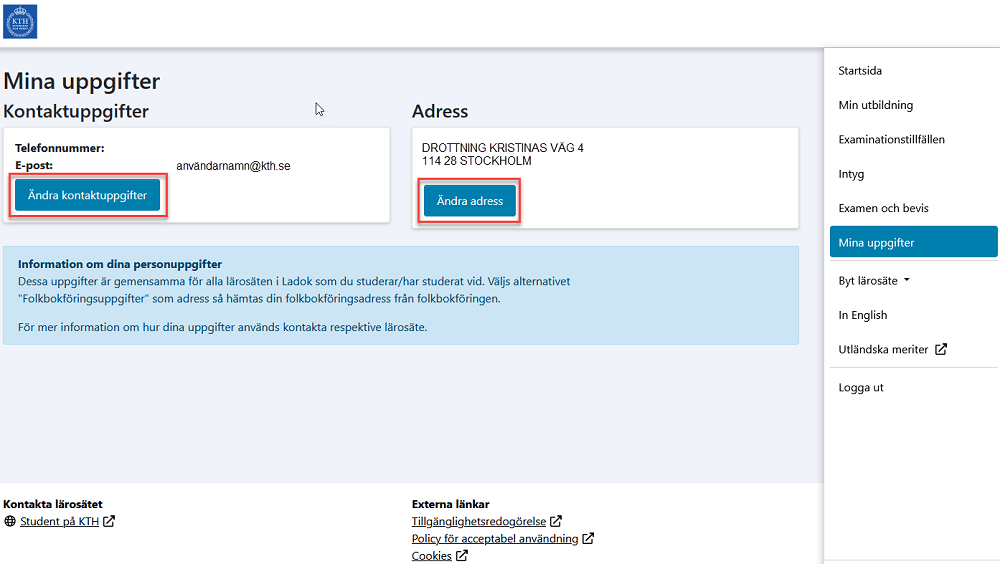Log out using Logga ut
Viewport: 1000px width, 564px height.
pyautogui.click(x=861, y=387)
